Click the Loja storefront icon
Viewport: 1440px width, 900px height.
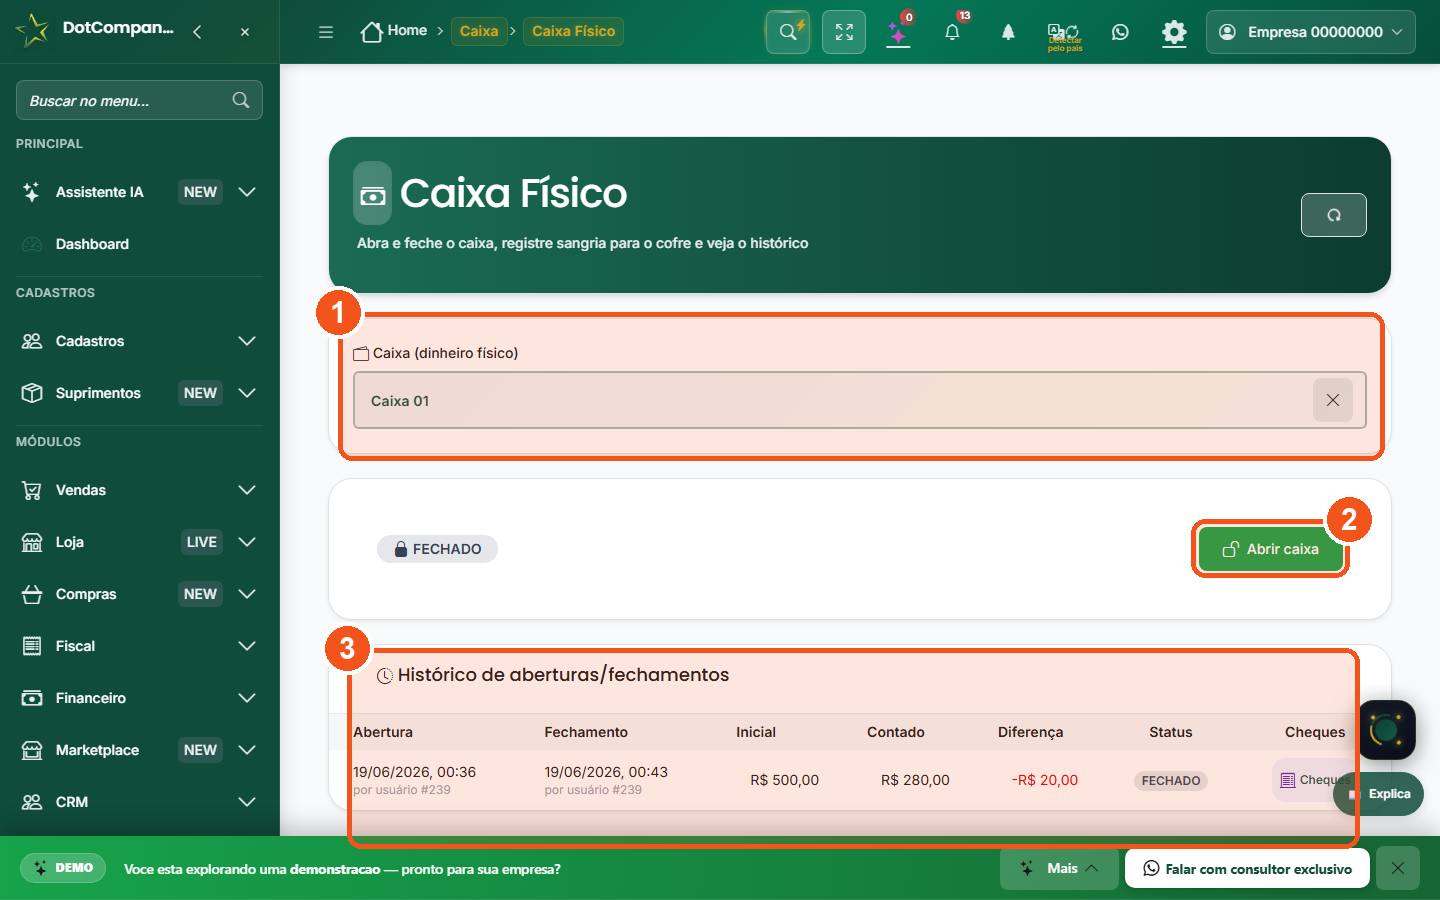tap(32, 542)
